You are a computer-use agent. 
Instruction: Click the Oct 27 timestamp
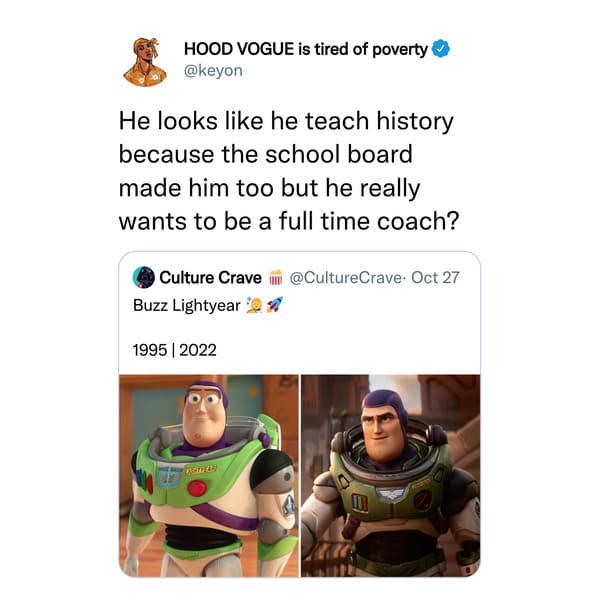435,278
